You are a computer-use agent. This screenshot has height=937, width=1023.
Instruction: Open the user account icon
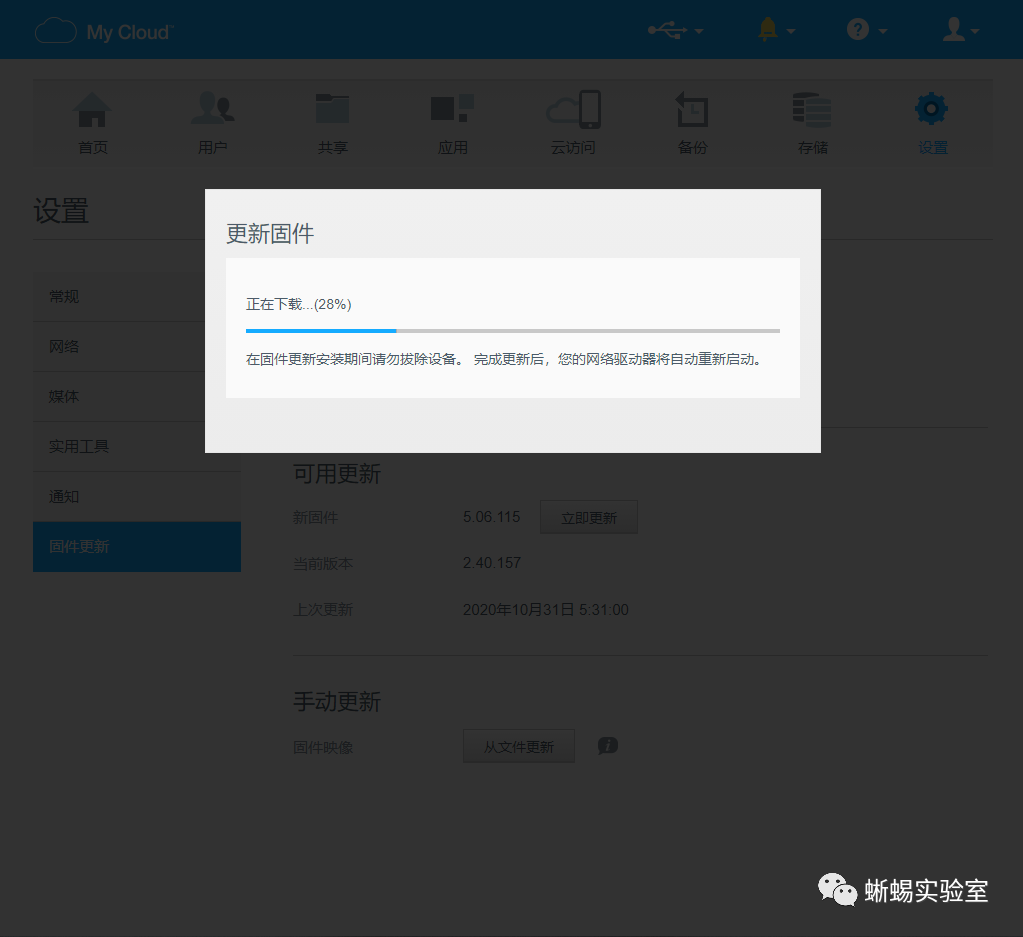pyautogui.click(x=953, y=29)
